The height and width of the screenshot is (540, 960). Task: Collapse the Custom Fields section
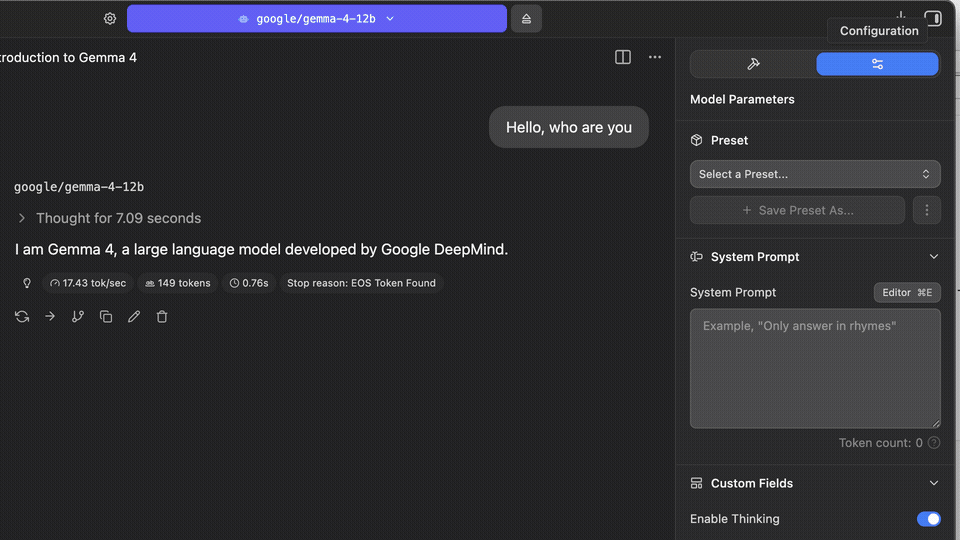point(933,483)
